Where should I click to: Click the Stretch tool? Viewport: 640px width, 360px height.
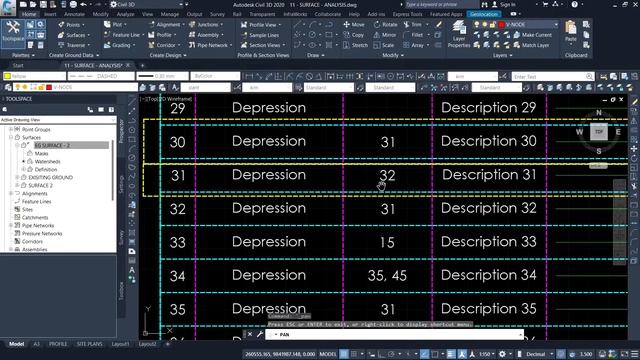pos(355,45)
